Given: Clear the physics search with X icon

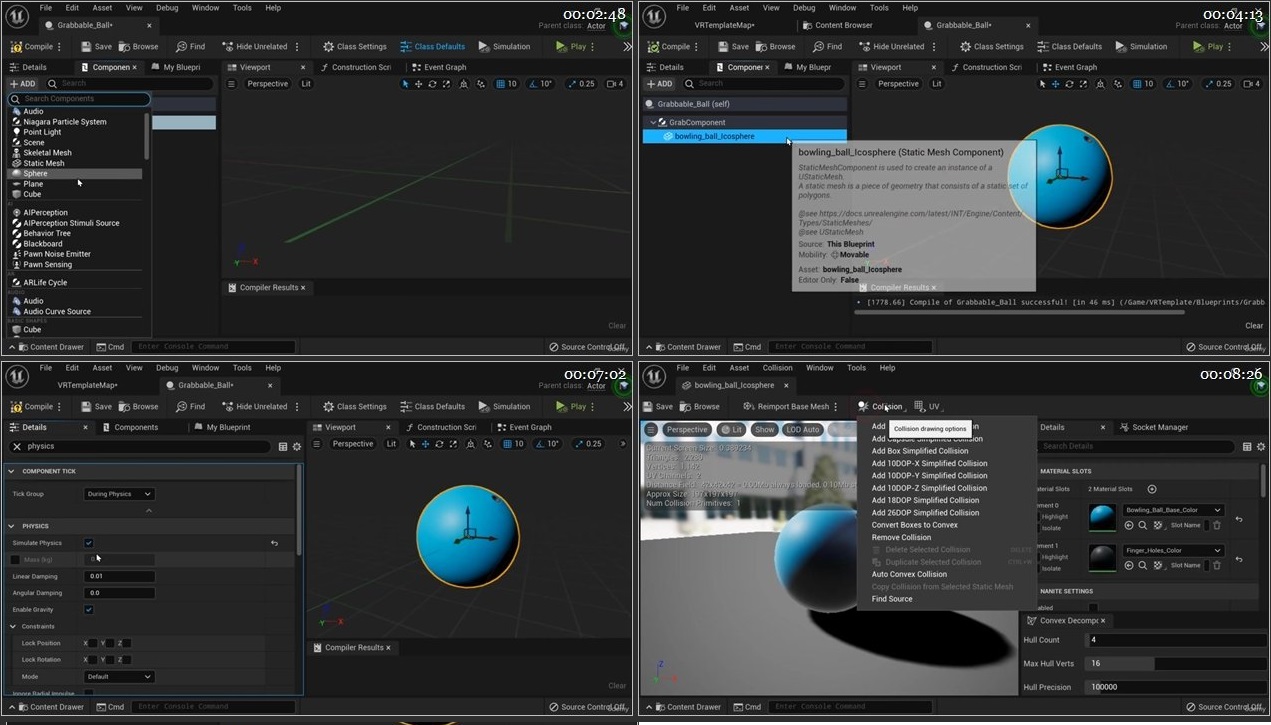Looking at the screenshot, I should tap(17, 447).
